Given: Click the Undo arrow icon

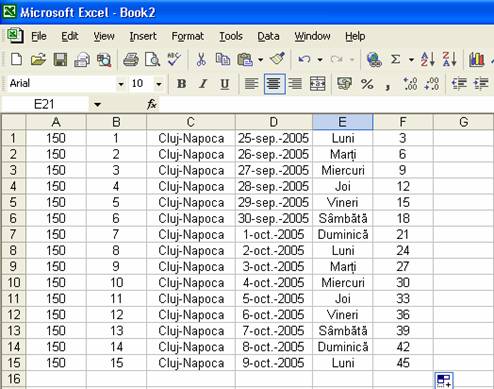Looking at the screenshot, I should 304,60.
